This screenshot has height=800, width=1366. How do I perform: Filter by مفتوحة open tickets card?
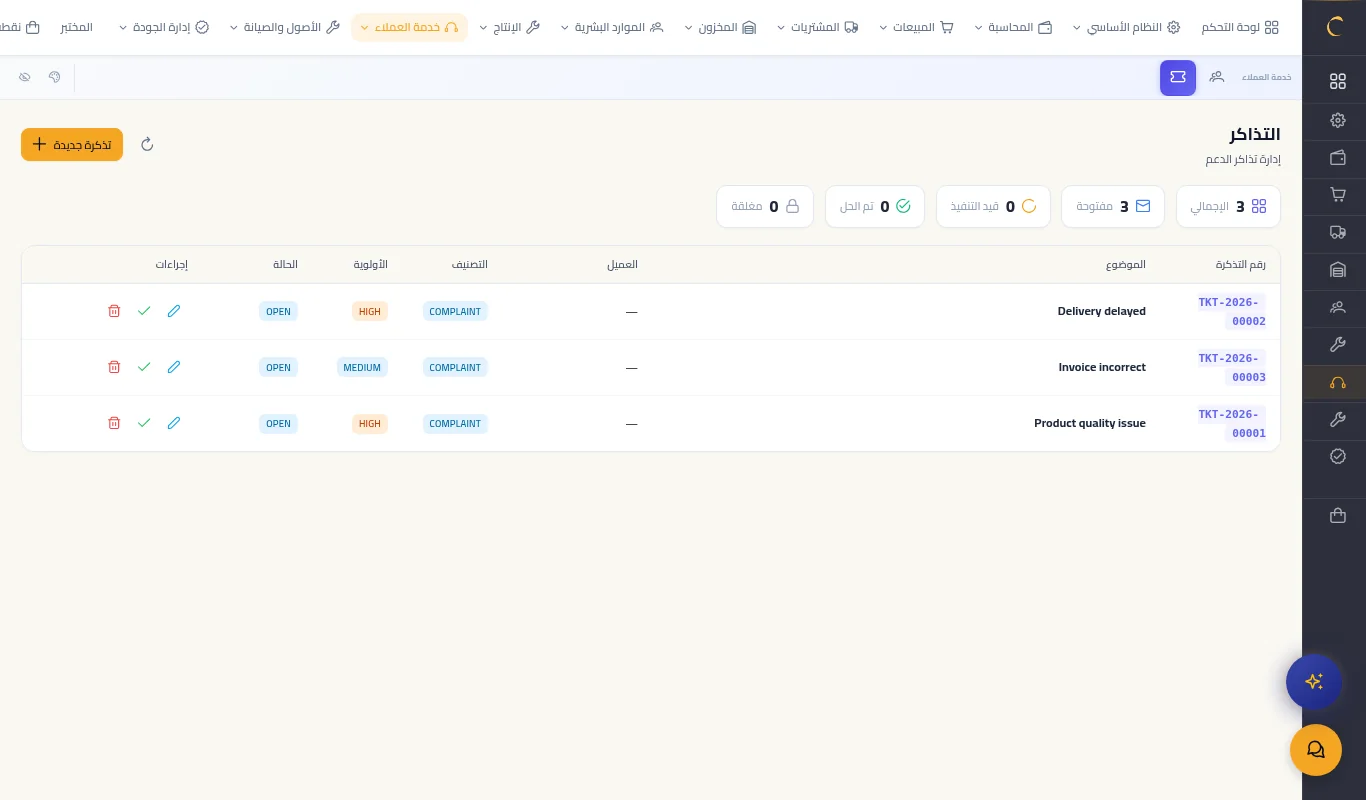(x=1113, y=206)
